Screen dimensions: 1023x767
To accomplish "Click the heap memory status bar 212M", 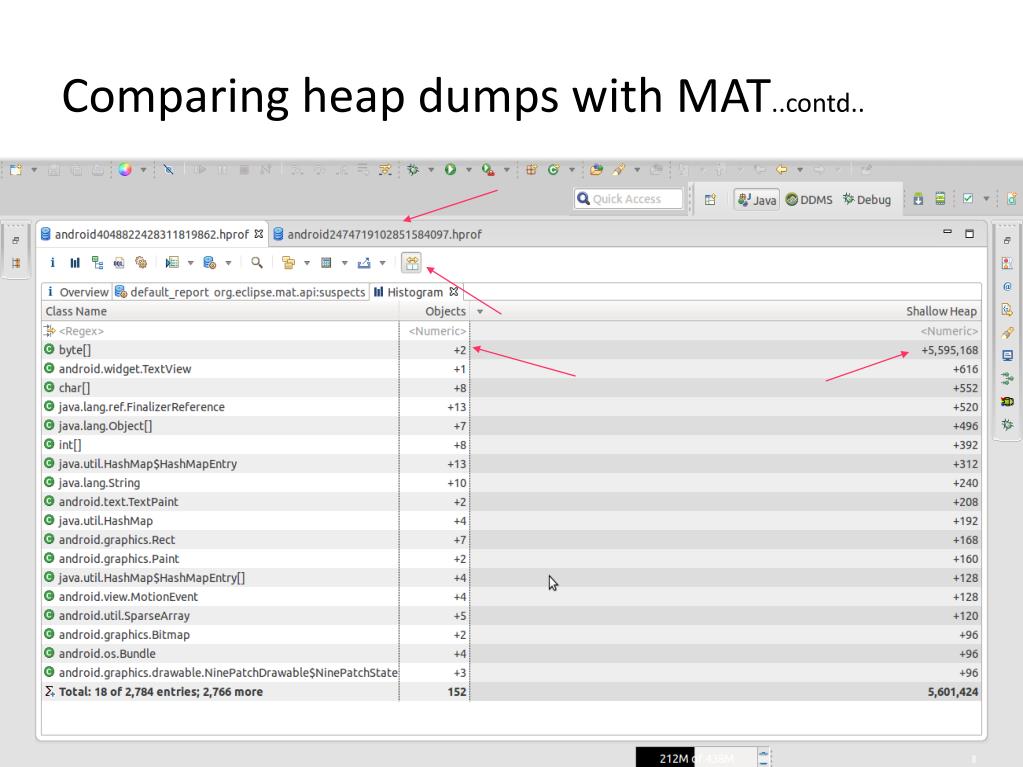I will (x=697, y=758).
